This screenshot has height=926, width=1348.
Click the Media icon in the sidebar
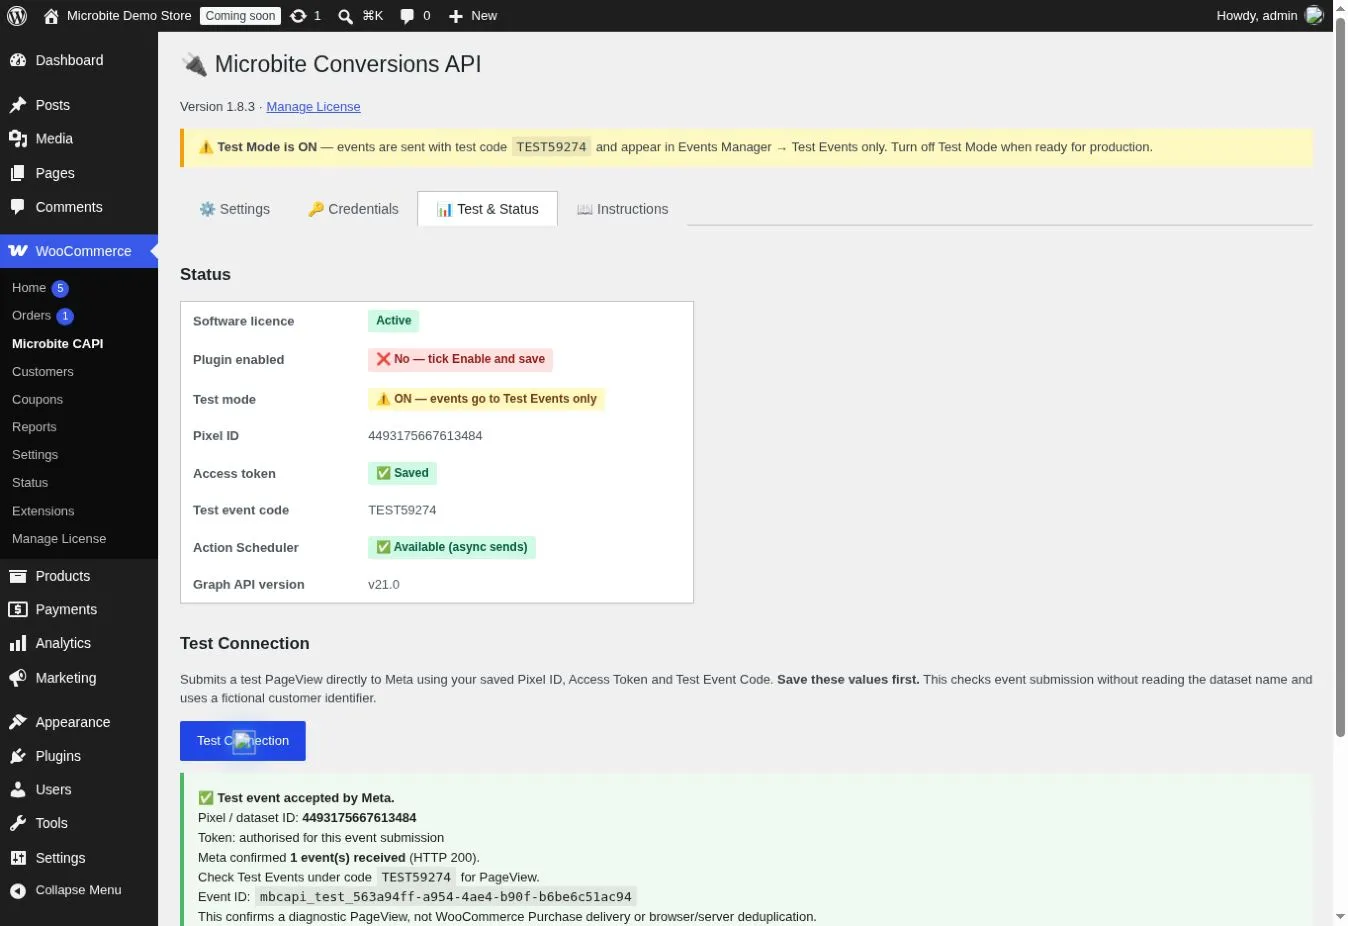[x=18, y=139]
